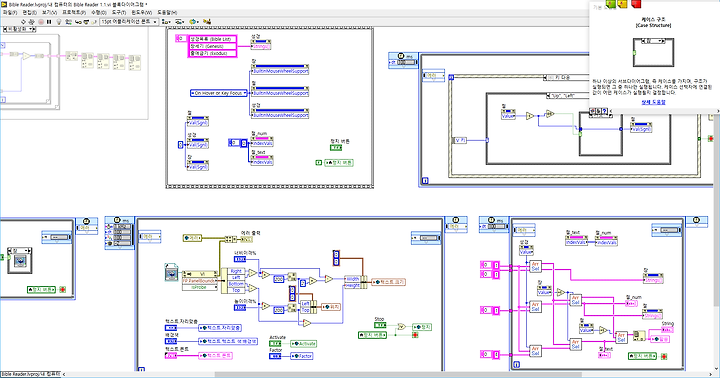720x378 pixels.
Task: Click the Run arrow in the toolbar
Action: tap(23, 22)
